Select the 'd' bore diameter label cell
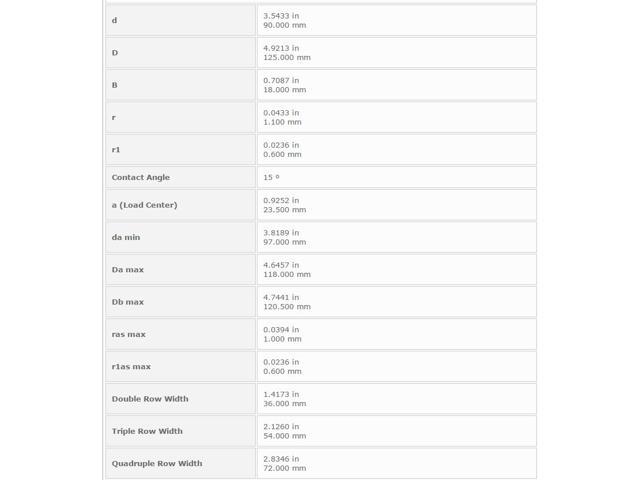 pyautogui.click(x=180, y=20)
